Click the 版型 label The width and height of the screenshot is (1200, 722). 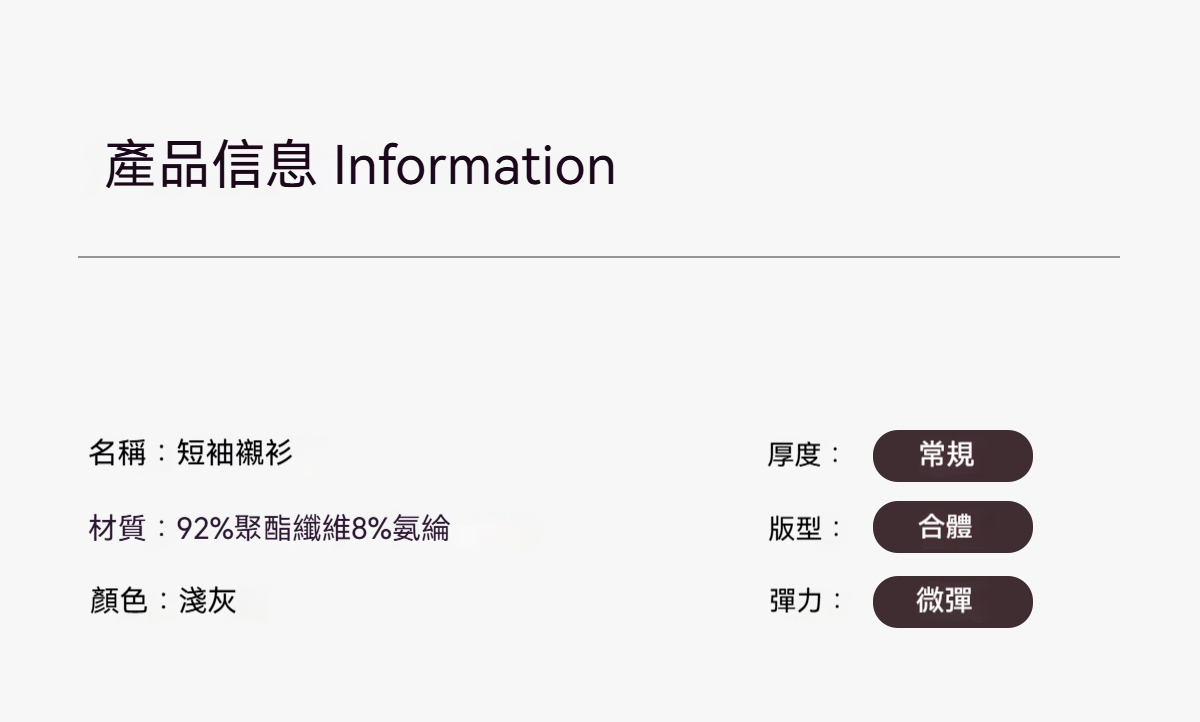(x=794, y=528)
